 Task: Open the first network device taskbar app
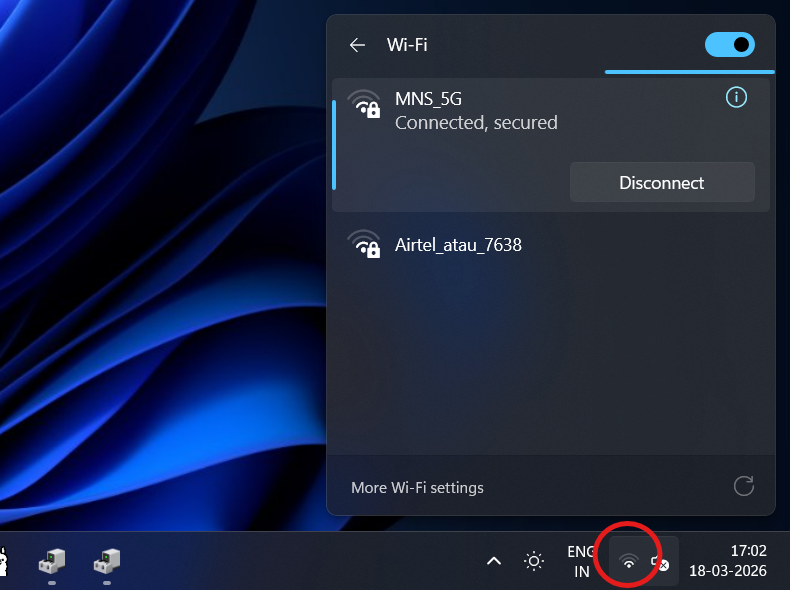click(x=52, y=562)
